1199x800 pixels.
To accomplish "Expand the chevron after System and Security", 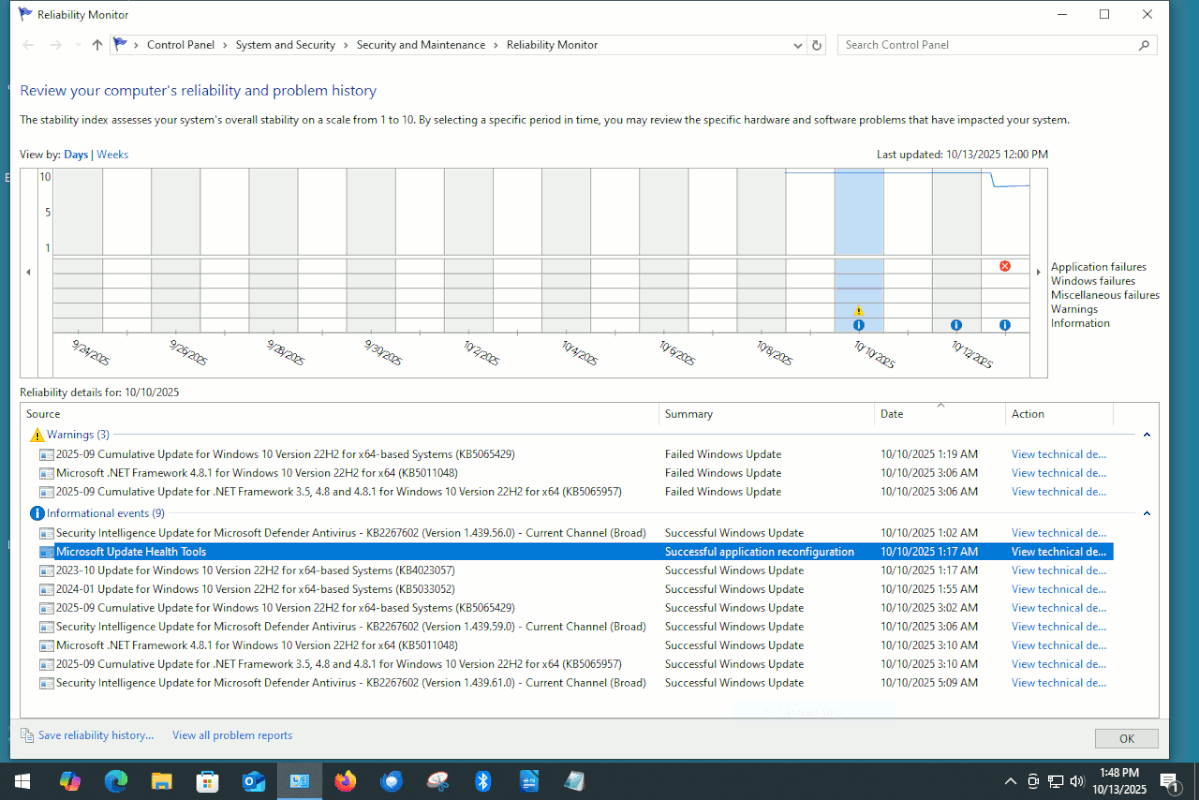I will tap(346, 45).
